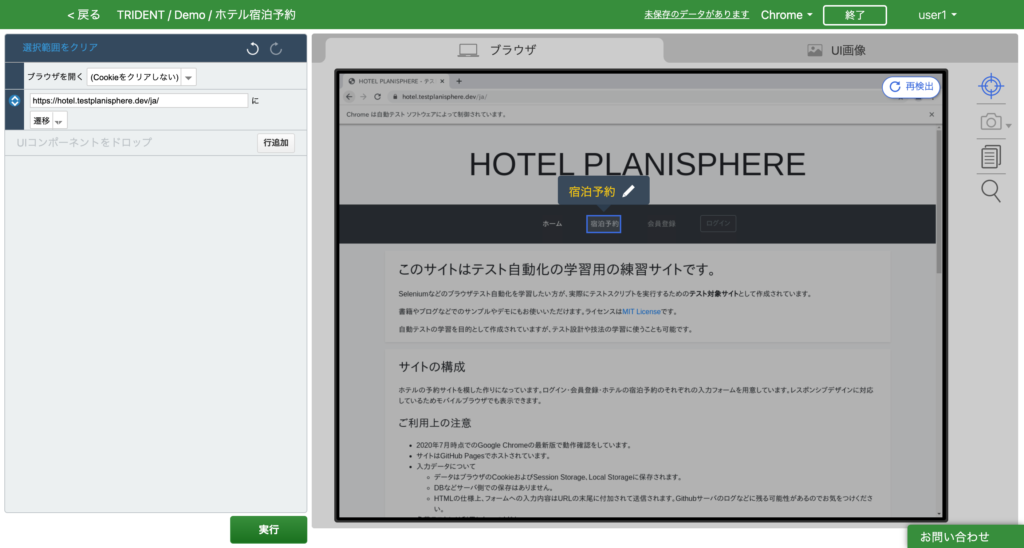Open the user1 account menu
Screen dimensions: 1024x548
click(x=937, y=15)
